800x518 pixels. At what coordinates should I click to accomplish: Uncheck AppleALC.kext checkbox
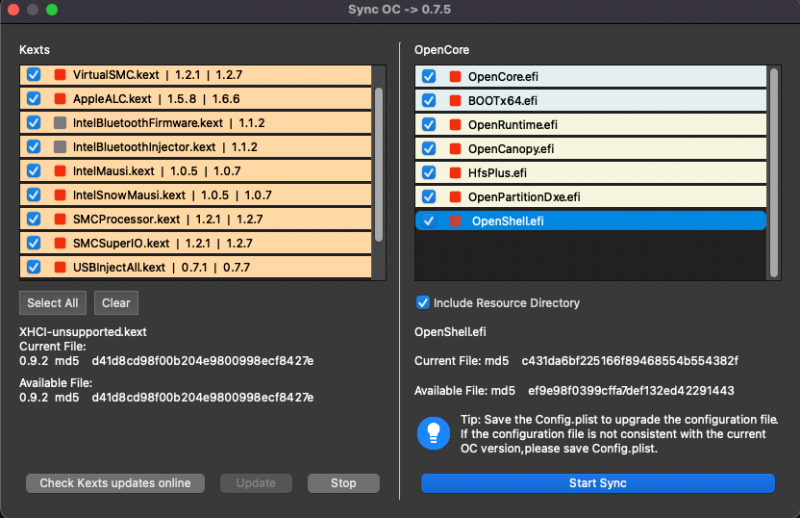click(x=34, y=98)
